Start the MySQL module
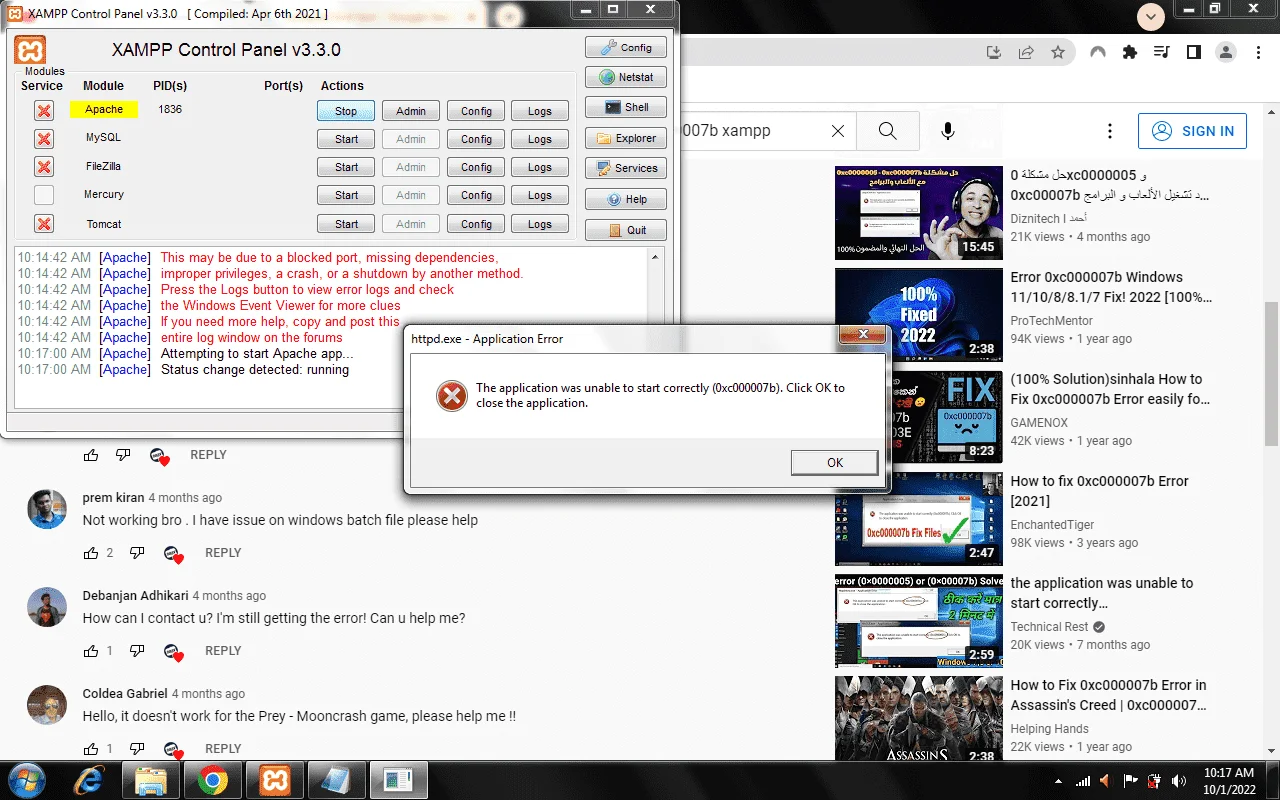 point(346,139)
